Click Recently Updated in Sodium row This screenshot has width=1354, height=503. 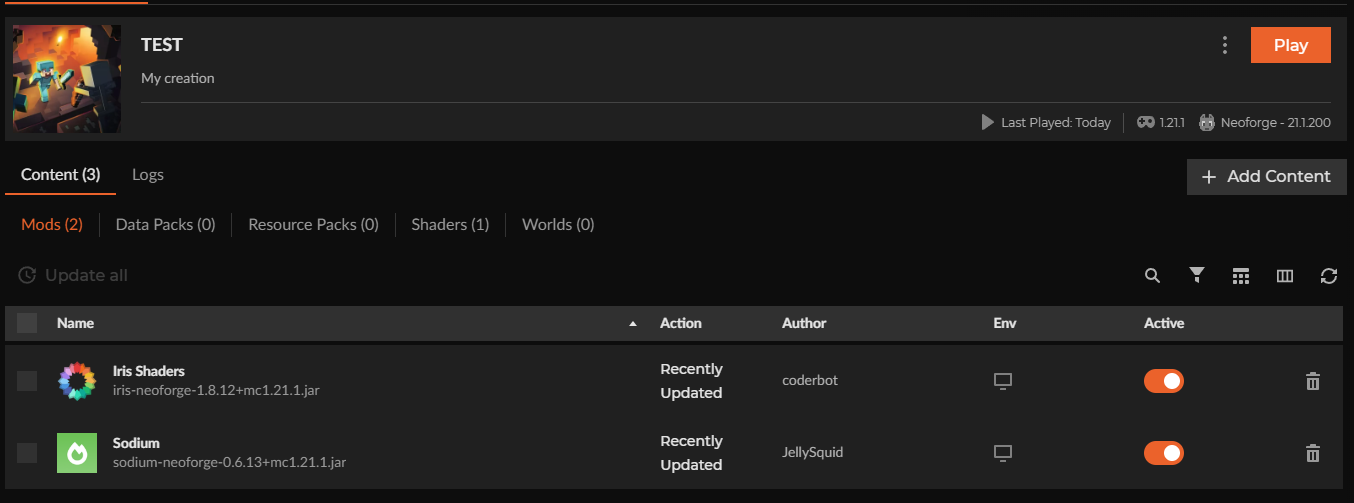(691, 453)
